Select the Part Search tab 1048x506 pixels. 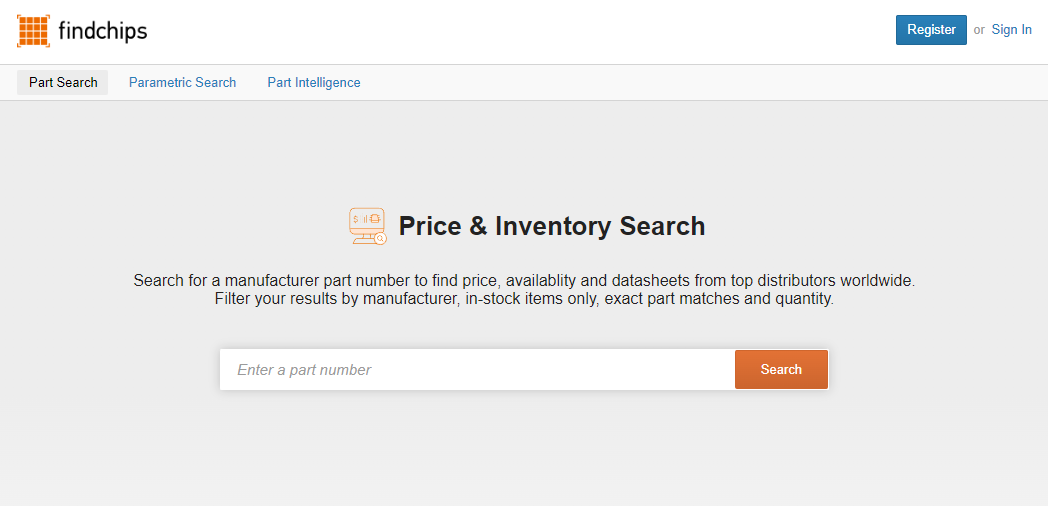pyautogui.click(x=63, y=82)
